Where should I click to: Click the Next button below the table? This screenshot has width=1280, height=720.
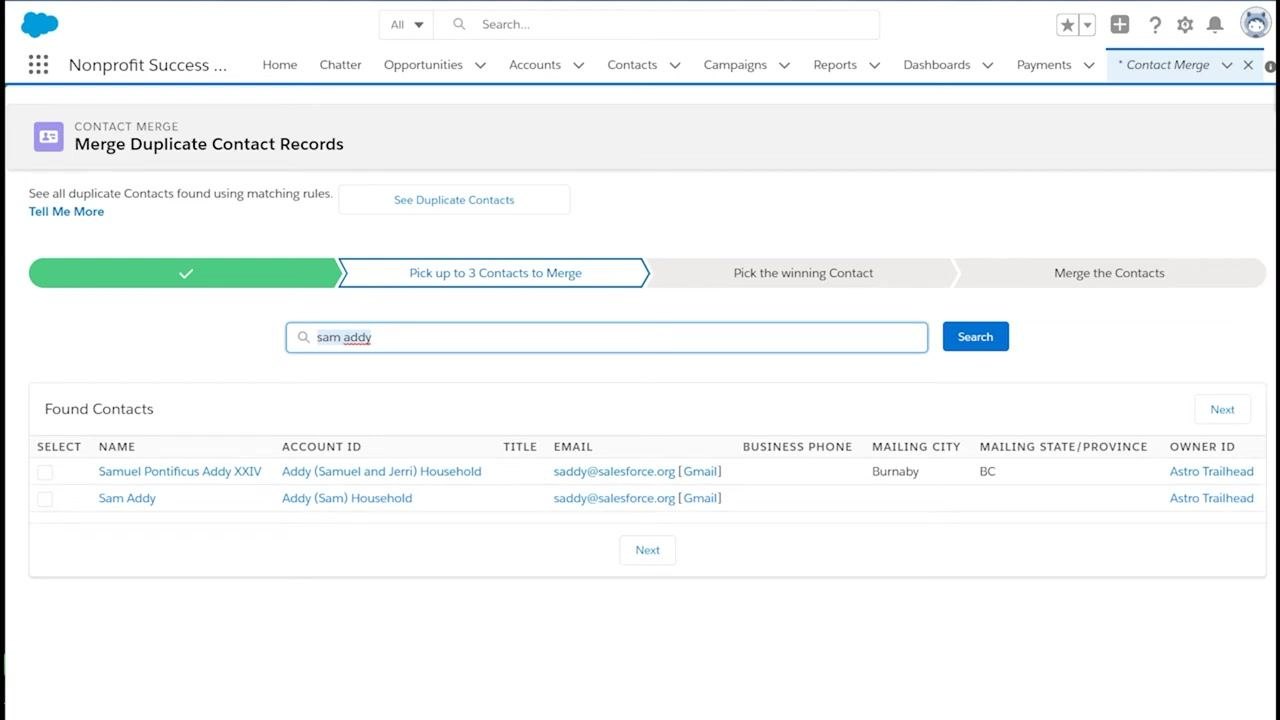point(647,550)
